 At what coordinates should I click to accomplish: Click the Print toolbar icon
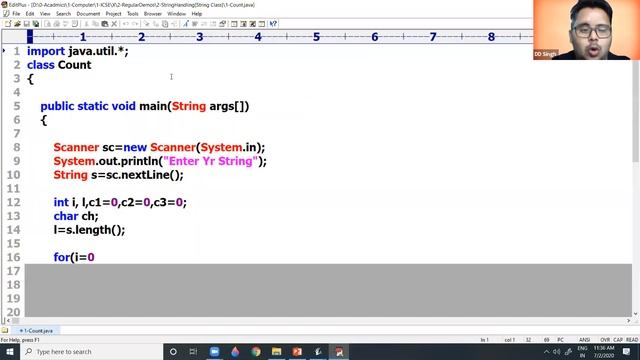coord(57,24)
